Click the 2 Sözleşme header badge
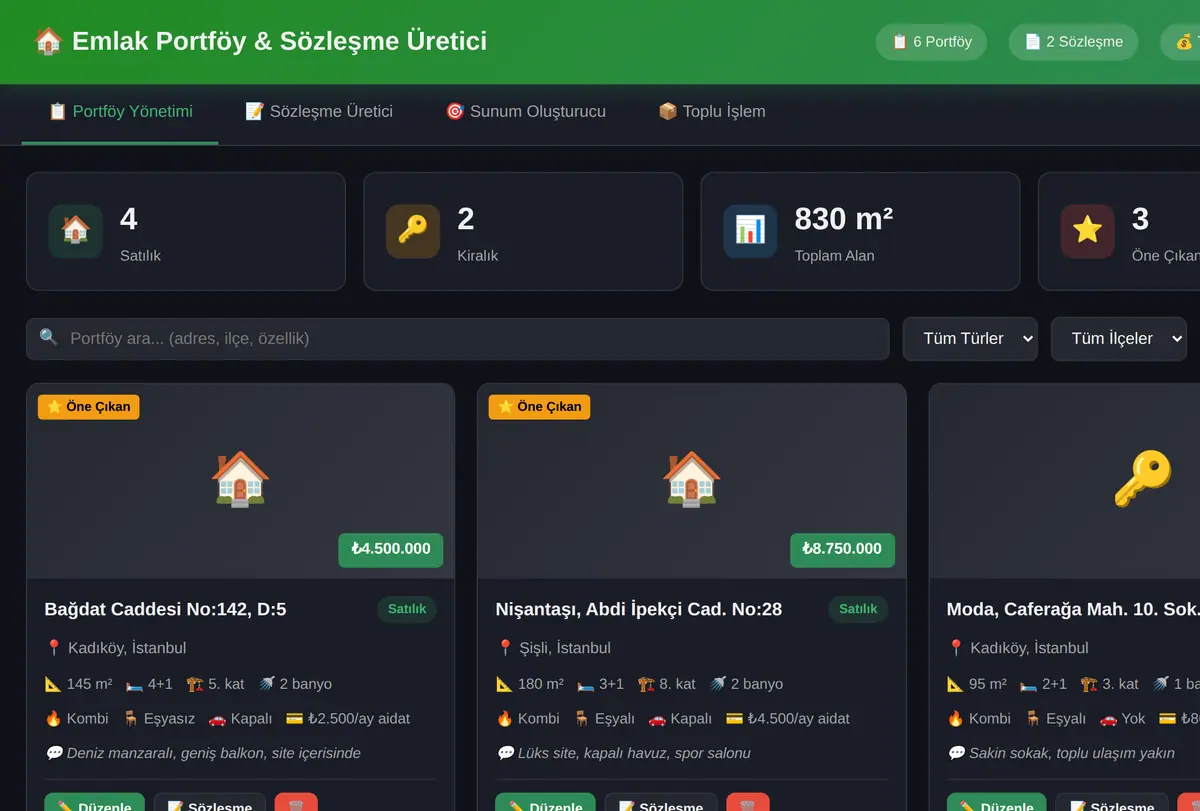 1074,42
